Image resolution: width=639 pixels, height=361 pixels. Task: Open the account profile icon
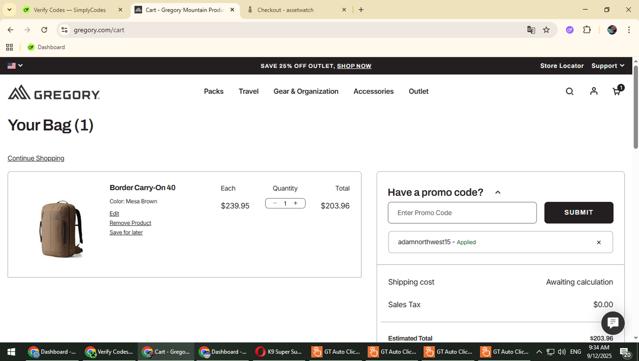(x=594, y=91)
